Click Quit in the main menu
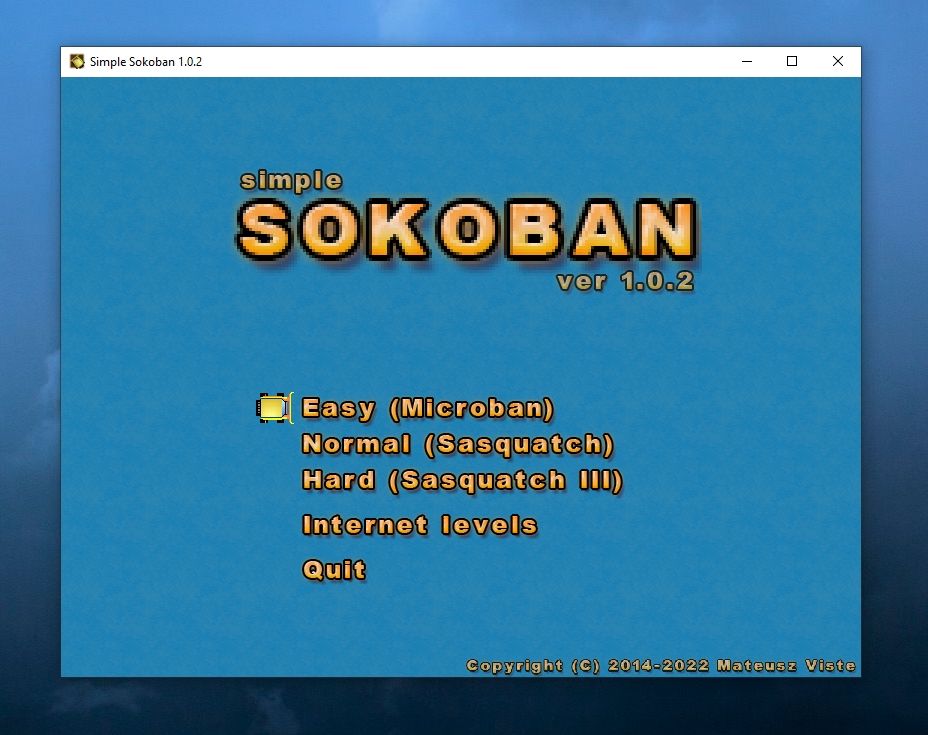 coord(334,570)
